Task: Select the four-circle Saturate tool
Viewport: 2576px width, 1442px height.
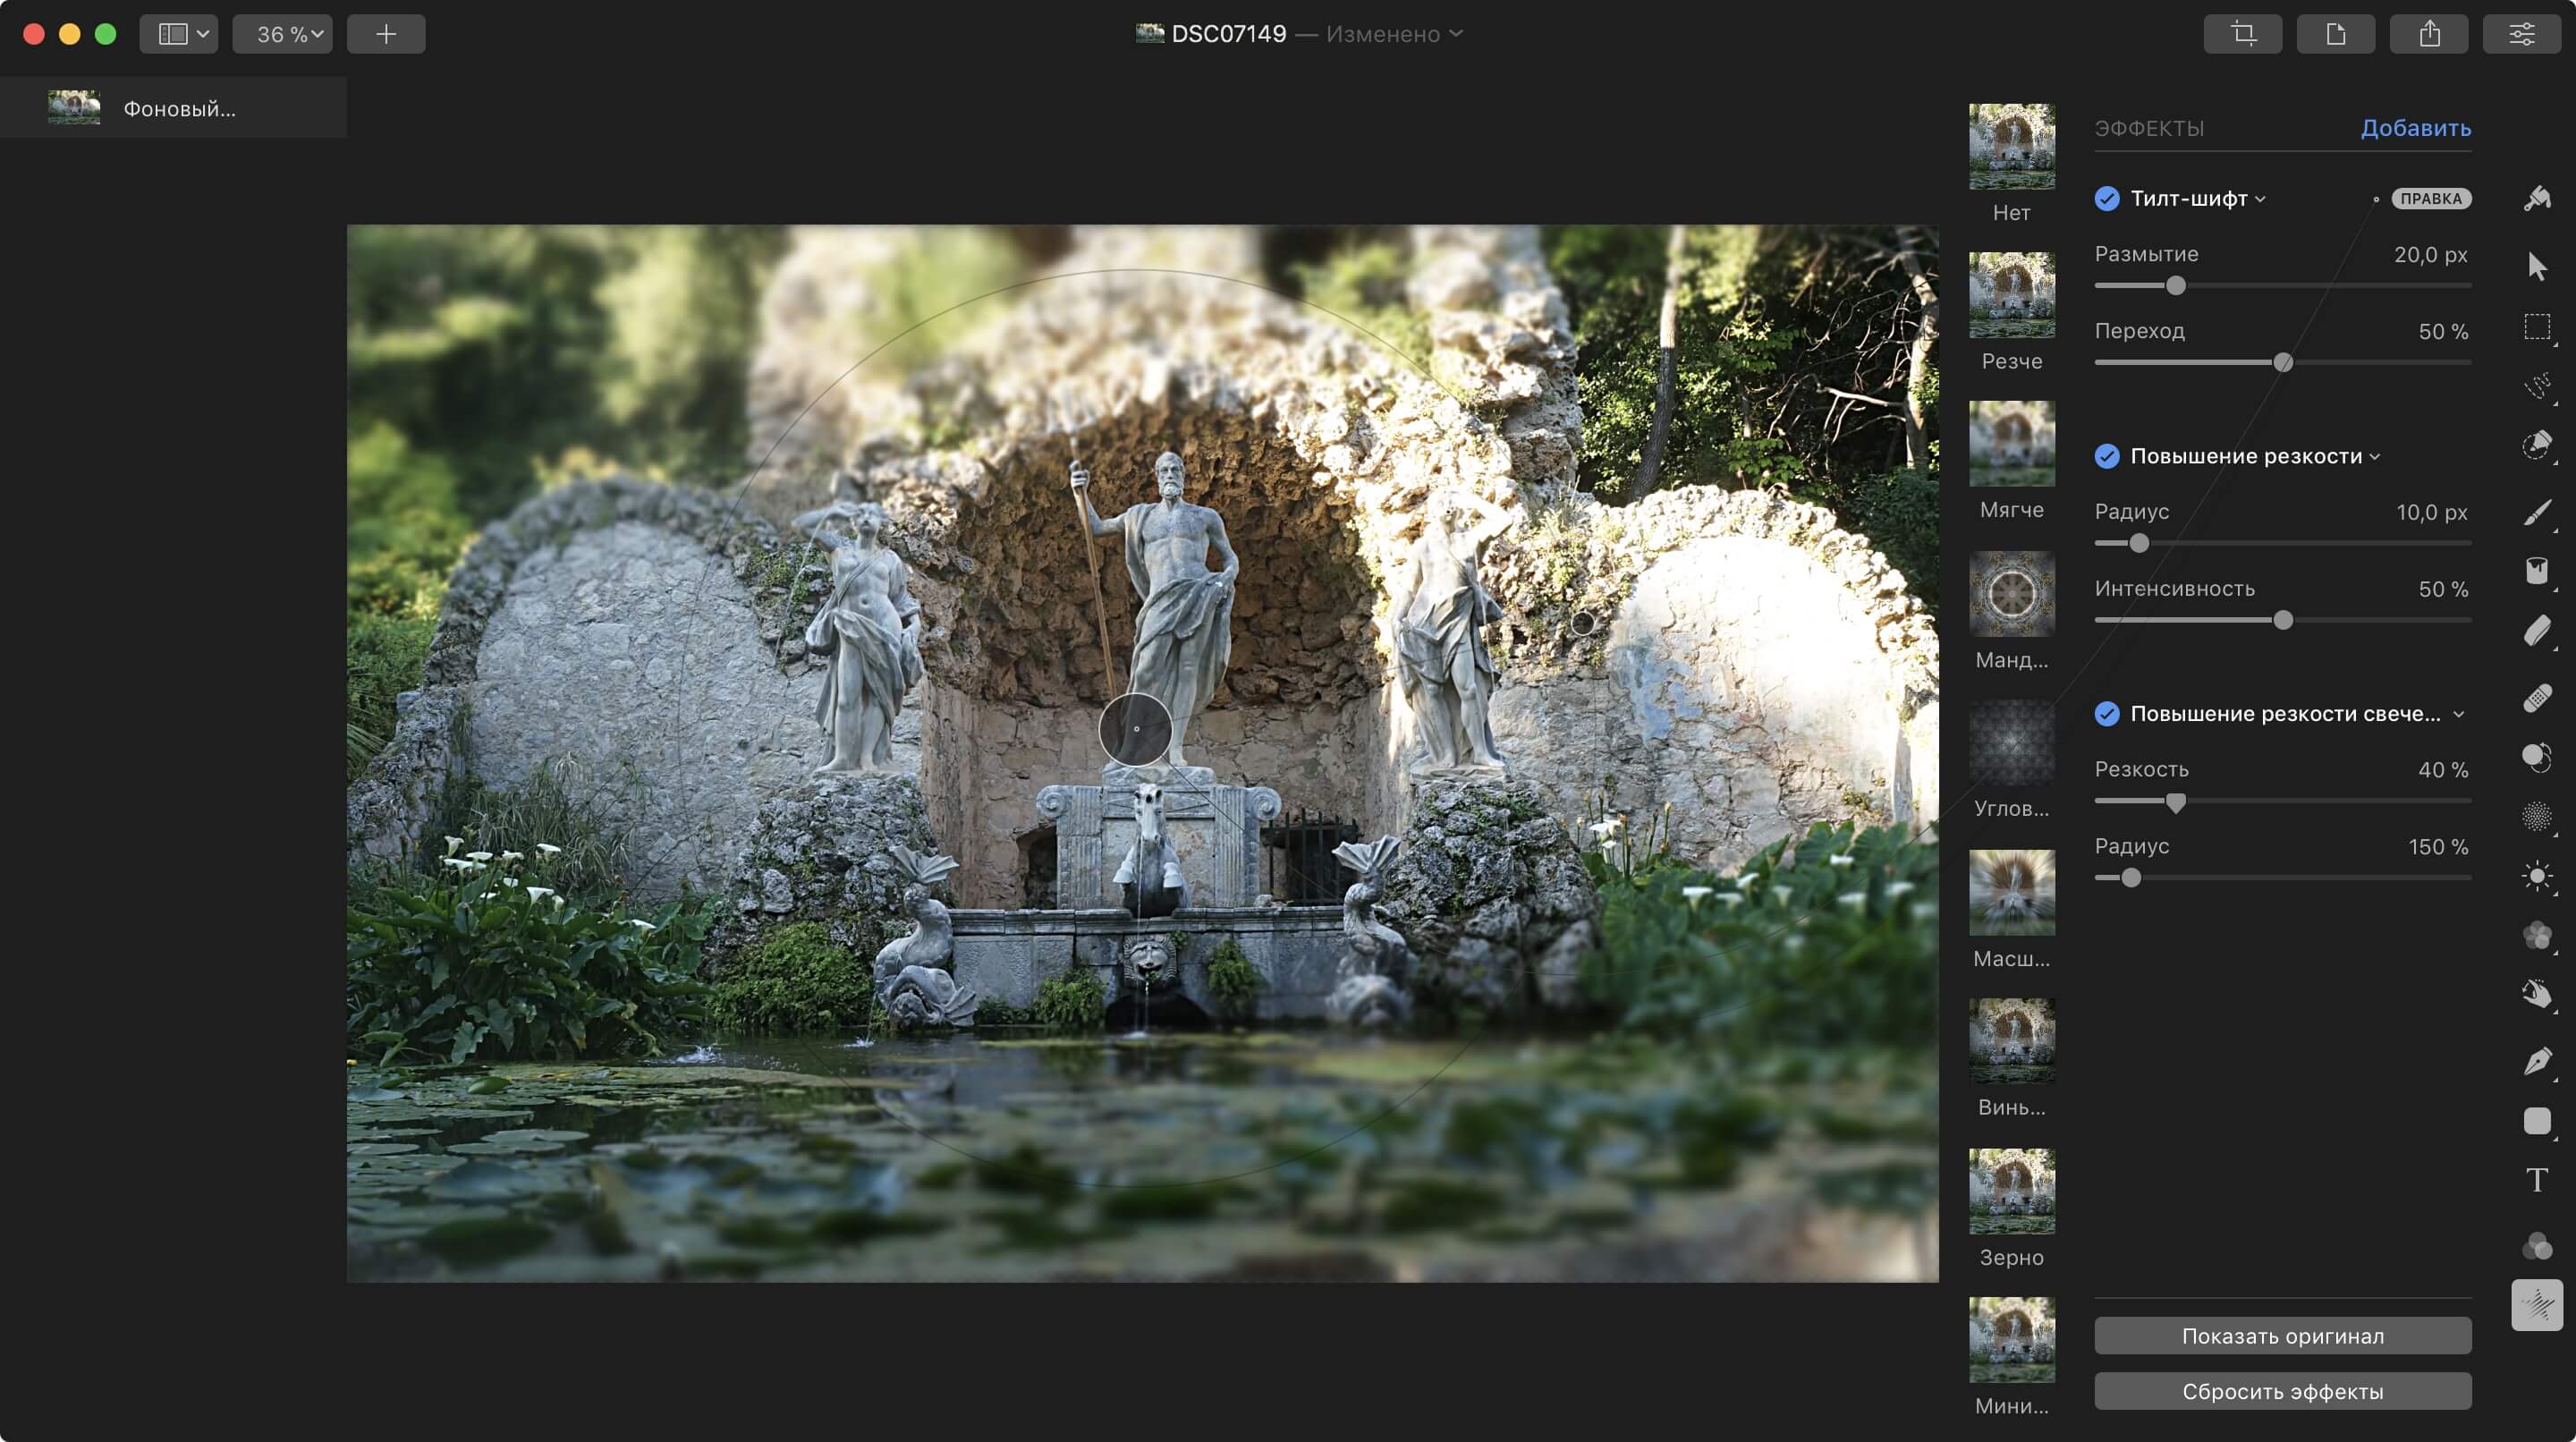Action: coord(2537,936)
